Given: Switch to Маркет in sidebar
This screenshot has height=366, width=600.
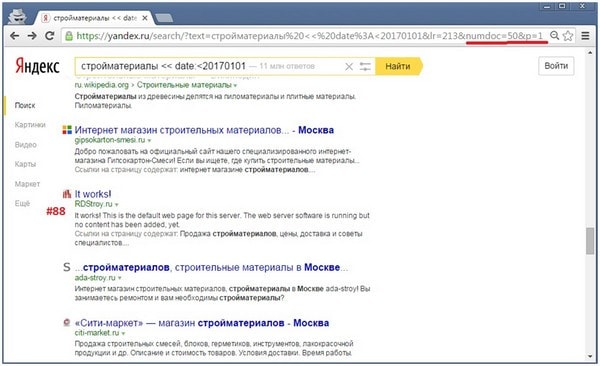Looking at the screenshot, I should 27,184.
